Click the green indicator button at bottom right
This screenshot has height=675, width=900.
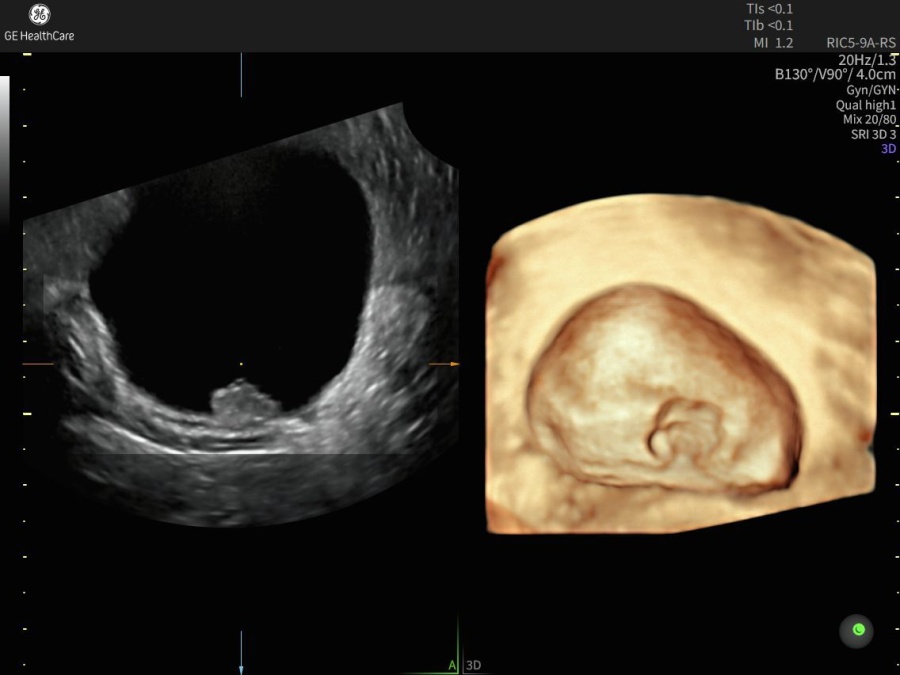click(x=856, y=630)
